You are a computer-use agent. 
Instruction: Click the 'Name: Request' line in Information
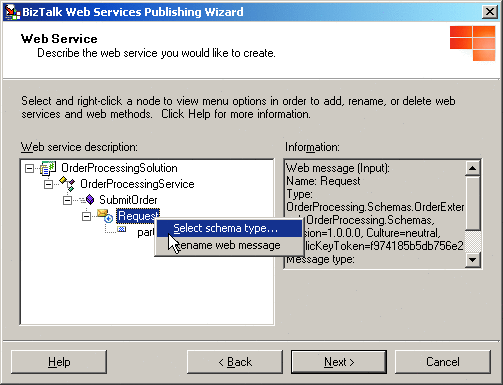(x=323, y=181)
